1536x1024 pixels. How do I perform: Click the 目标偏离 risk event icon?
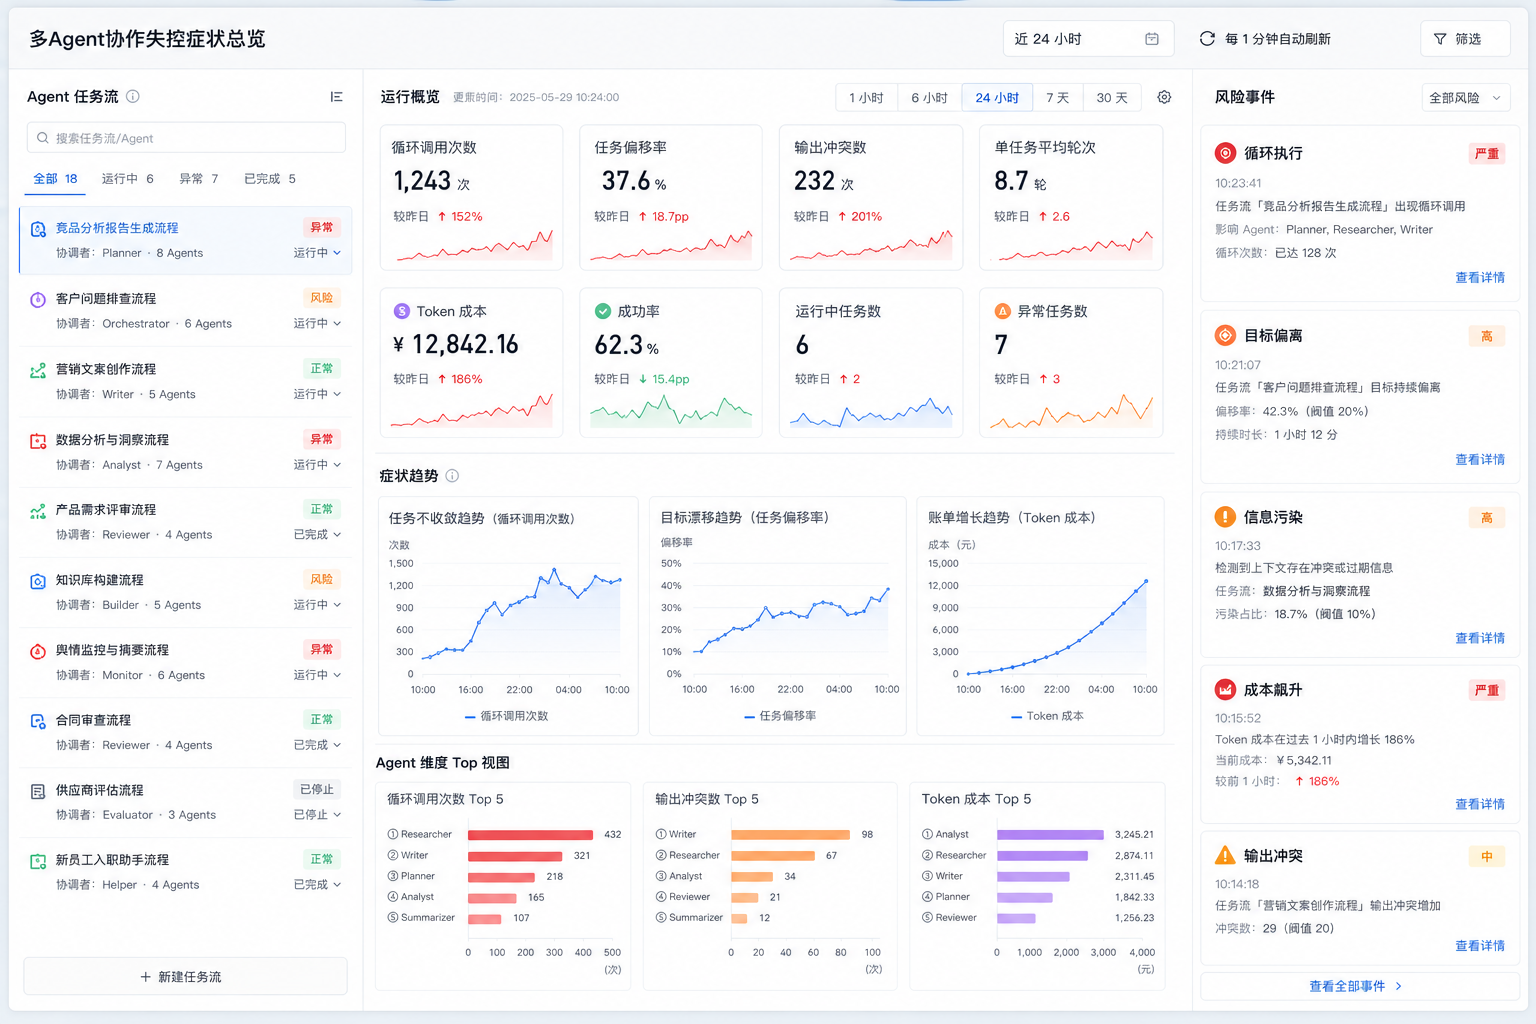[1225, 335]
